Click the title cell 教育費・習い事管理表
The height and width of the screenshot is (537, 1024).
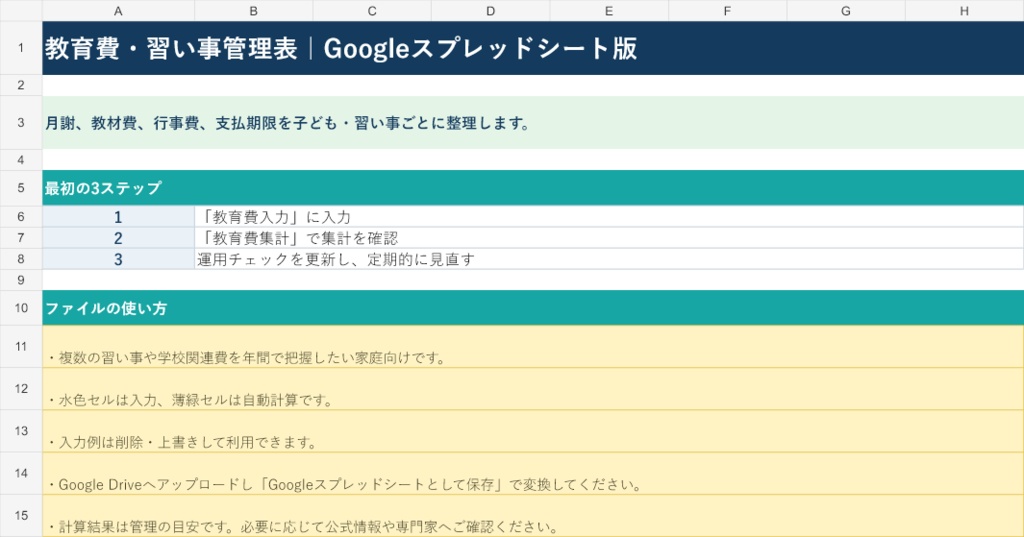[533, 48]
